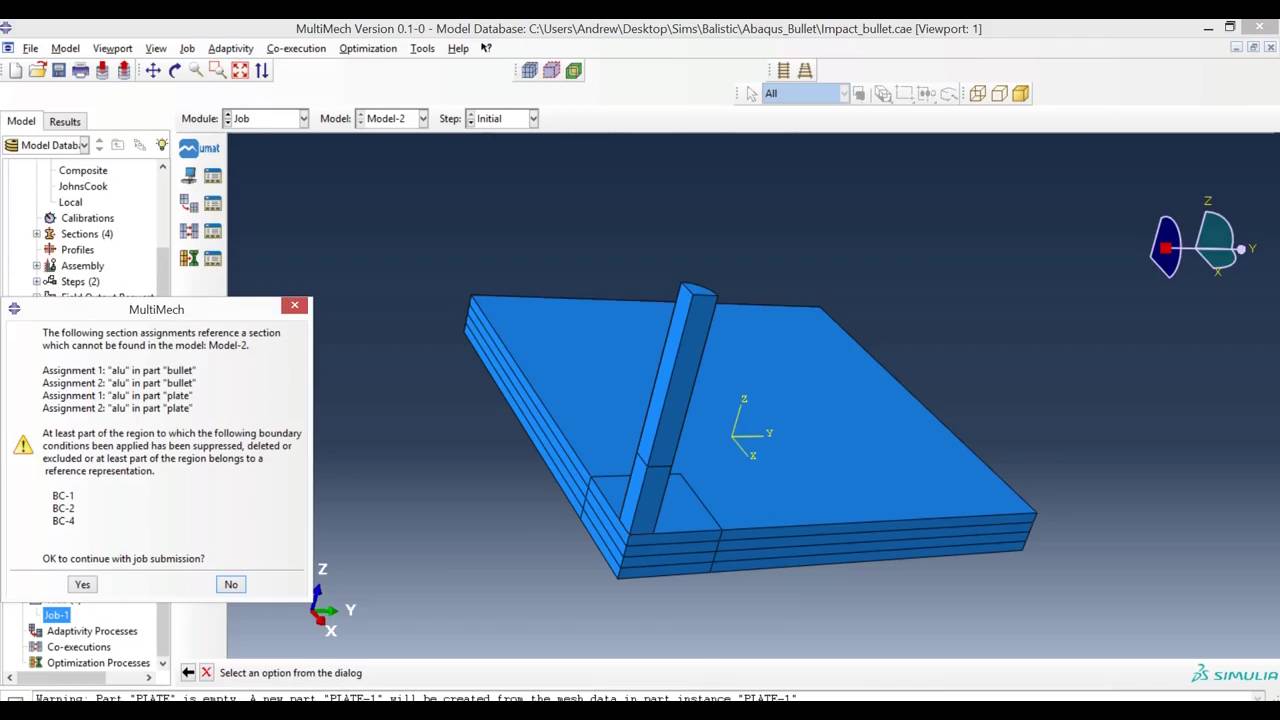Open a model database with folder icon
Viewport: 1280px width, 720px height.
click(x=37, y=70)
